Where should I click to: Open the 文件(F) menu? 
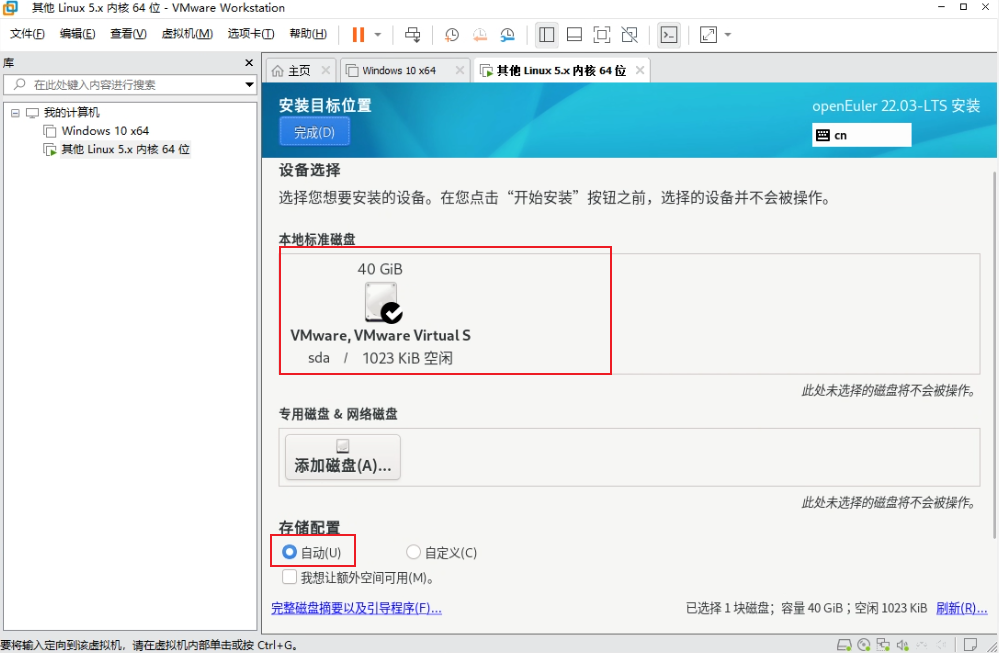[x=27, y=34]
